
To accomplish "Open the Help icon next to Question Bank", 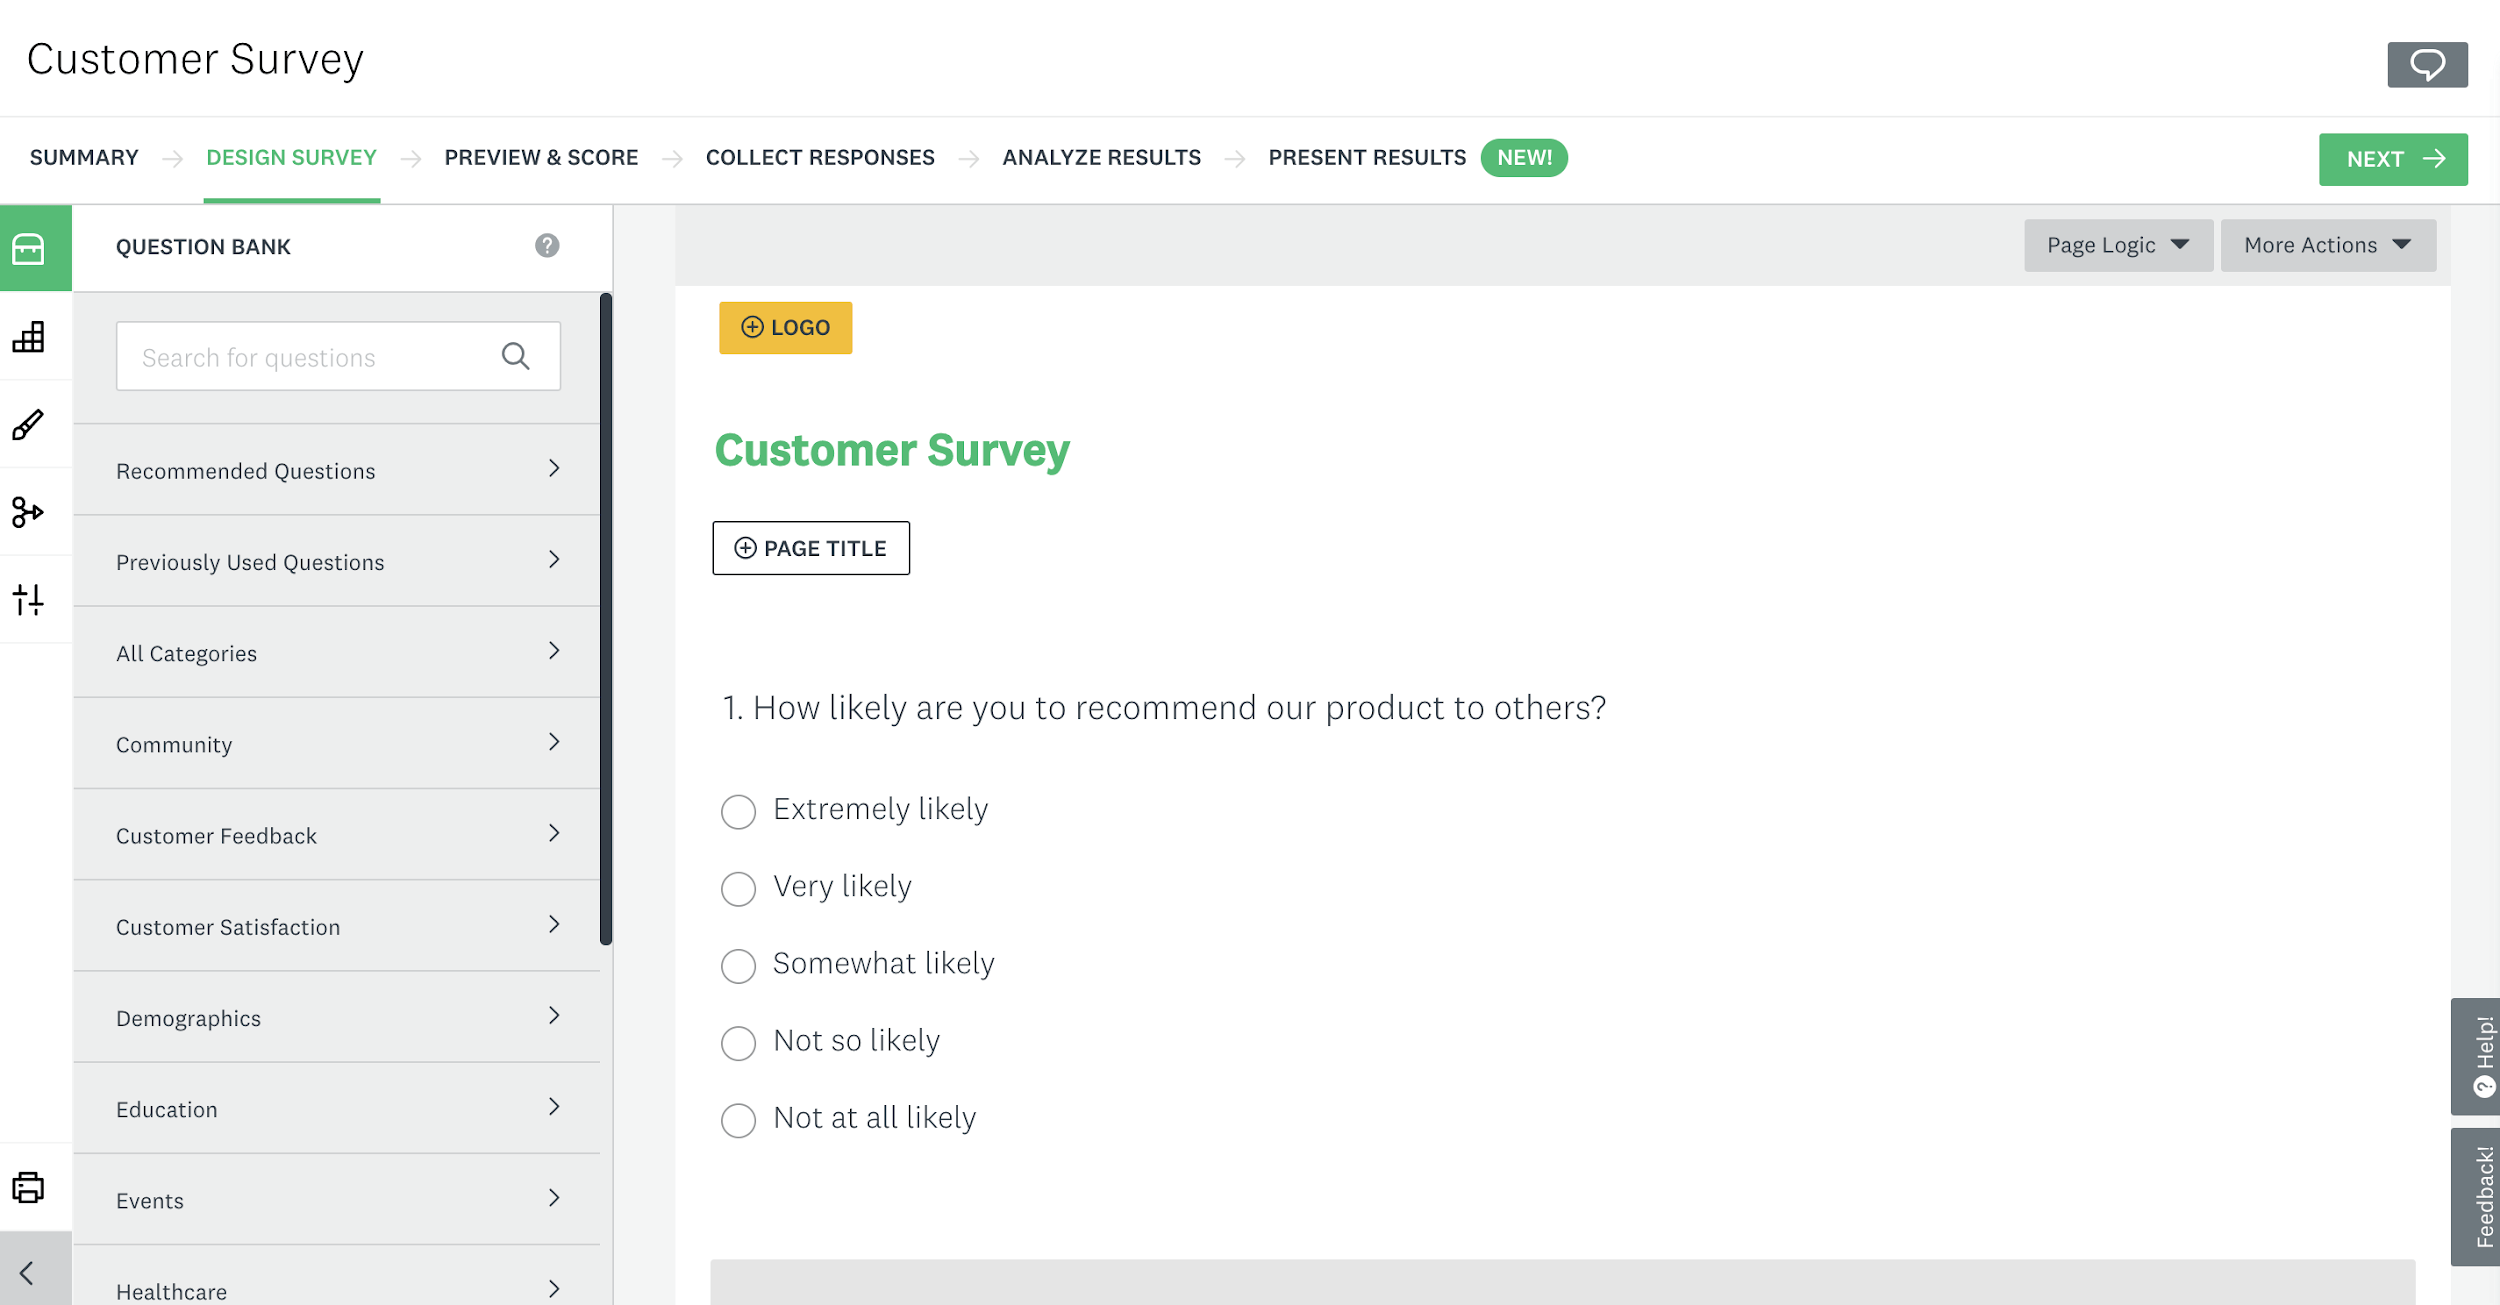I will coord(546,245).
